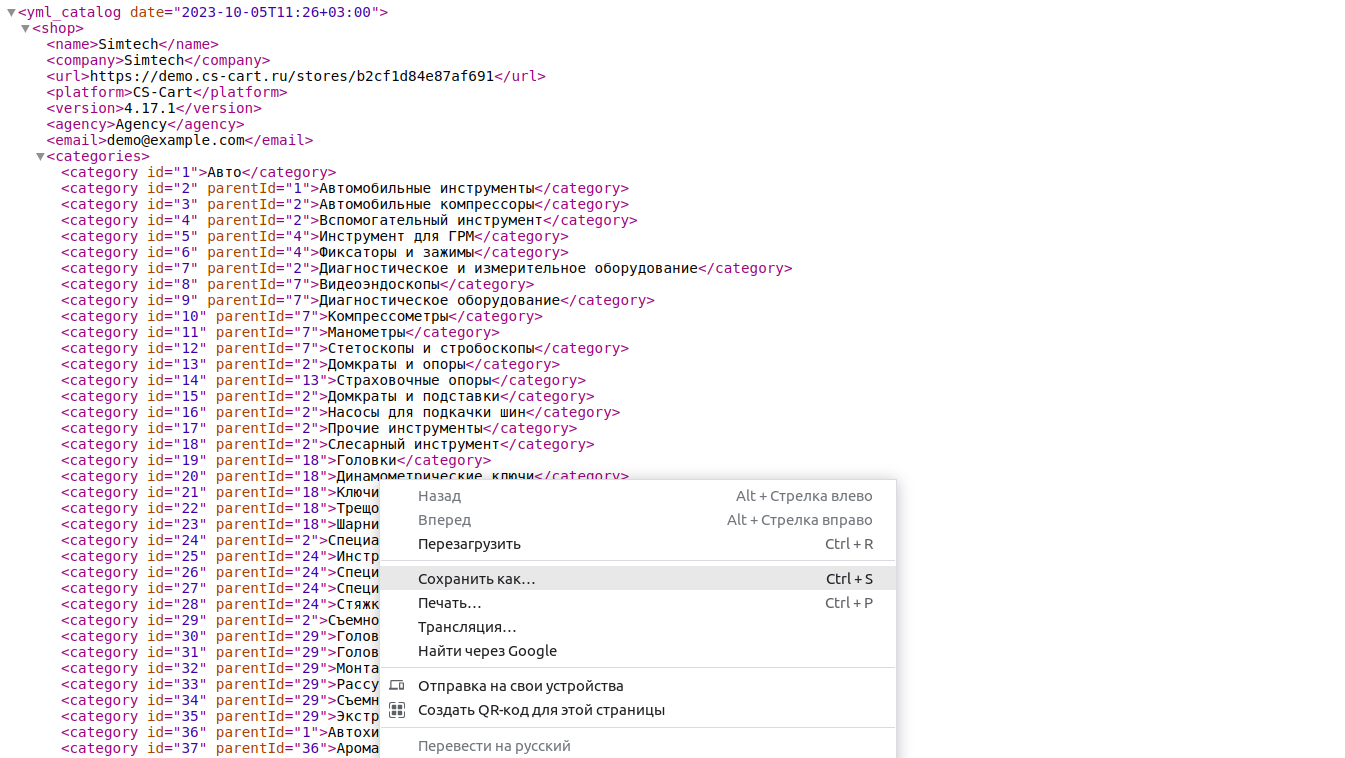Select "Найти через Google" menu entry
Image resolution: width=1345 pixels, height=758 pixels.
(487, 651)
